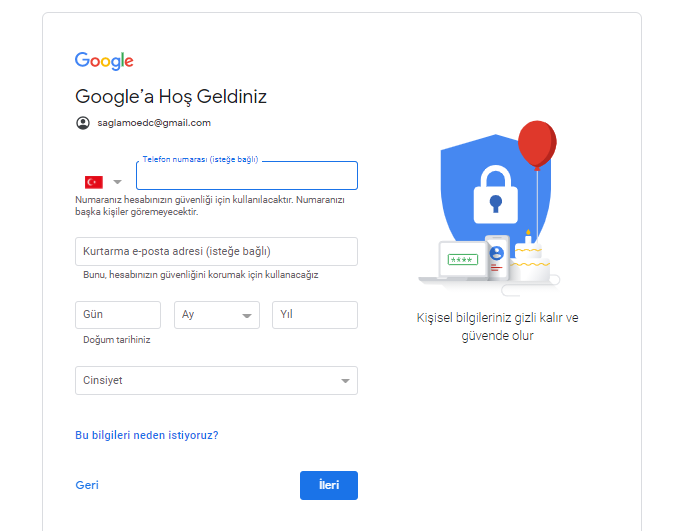The height and width of the screenshot is (531, 687).
Task: Click the Kurtarma e-posta adresi field
Action: tap(216, 251)
